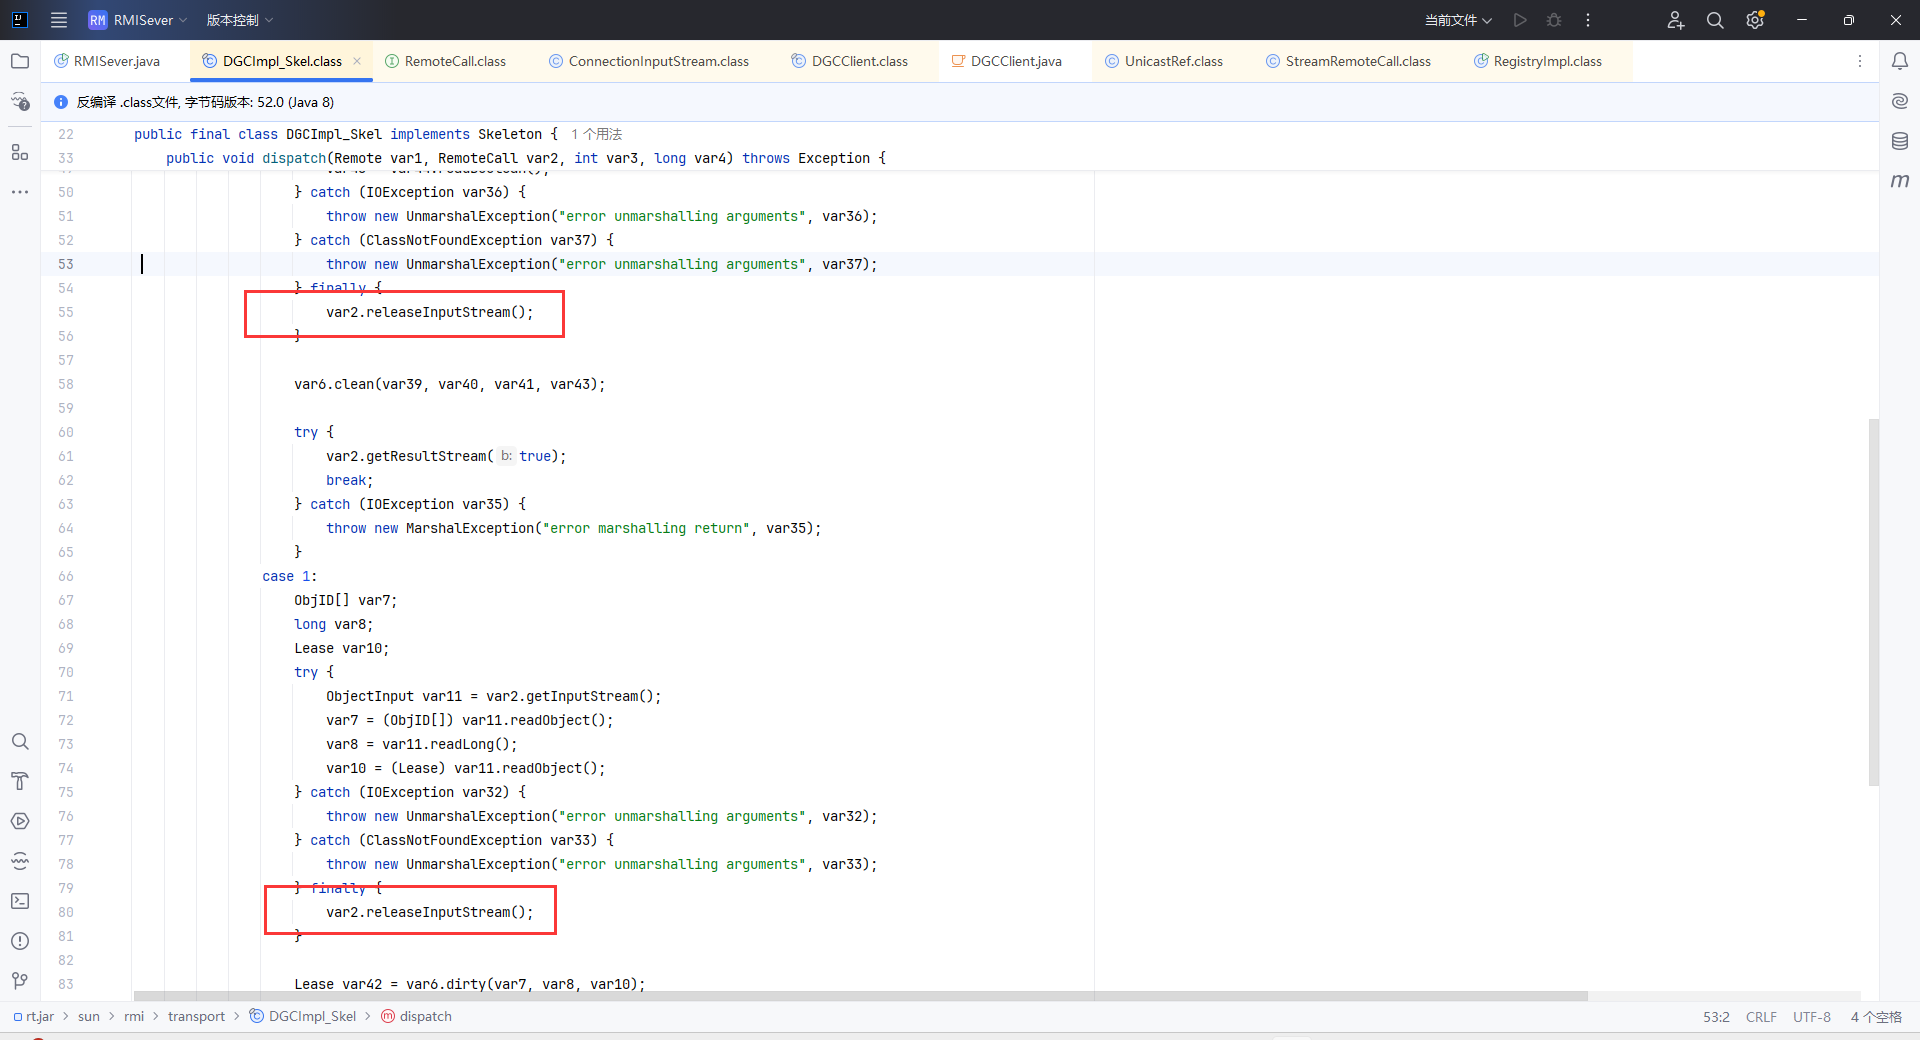Screen dimensions: 1920x1040
Task: Open the Structure tool window icon
Action: [x=20, y=152]
